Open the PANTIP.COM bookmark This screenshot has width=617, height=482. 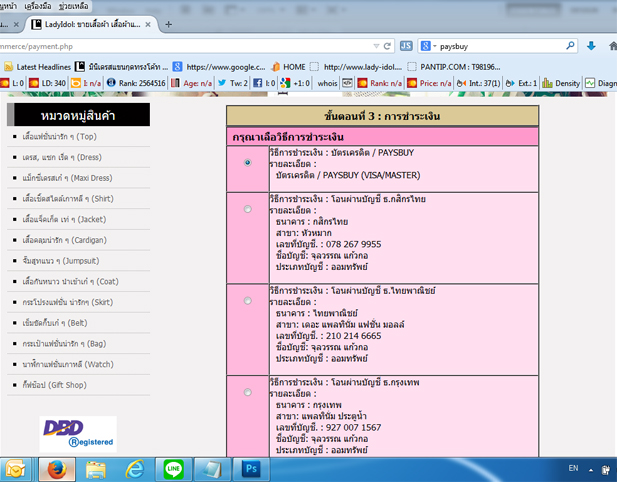pyautogui.click(x=454, y=67)
